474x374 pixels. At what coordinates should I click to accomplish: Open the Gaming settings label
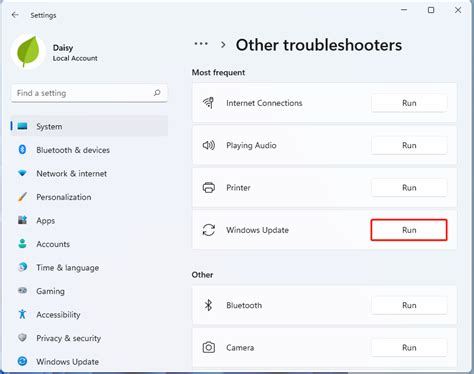click(x=50, y=291)
